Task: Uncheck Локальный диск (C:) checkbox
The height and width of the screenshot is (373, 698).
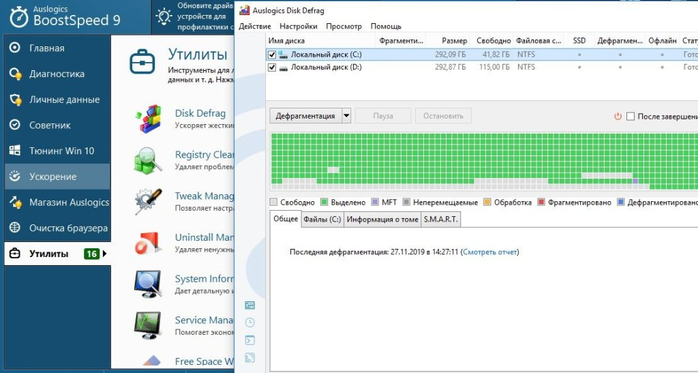Action: pyautogui.click(x=272, y=55)
